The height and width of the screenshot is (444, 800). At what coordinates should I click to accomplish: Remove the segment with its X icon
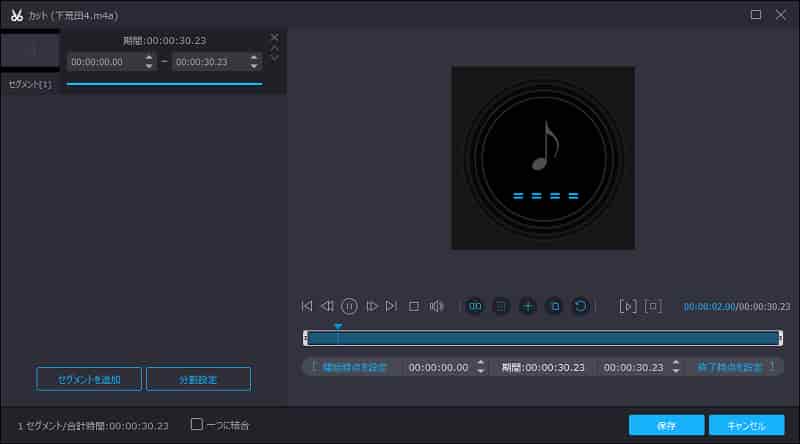point(275,37)
